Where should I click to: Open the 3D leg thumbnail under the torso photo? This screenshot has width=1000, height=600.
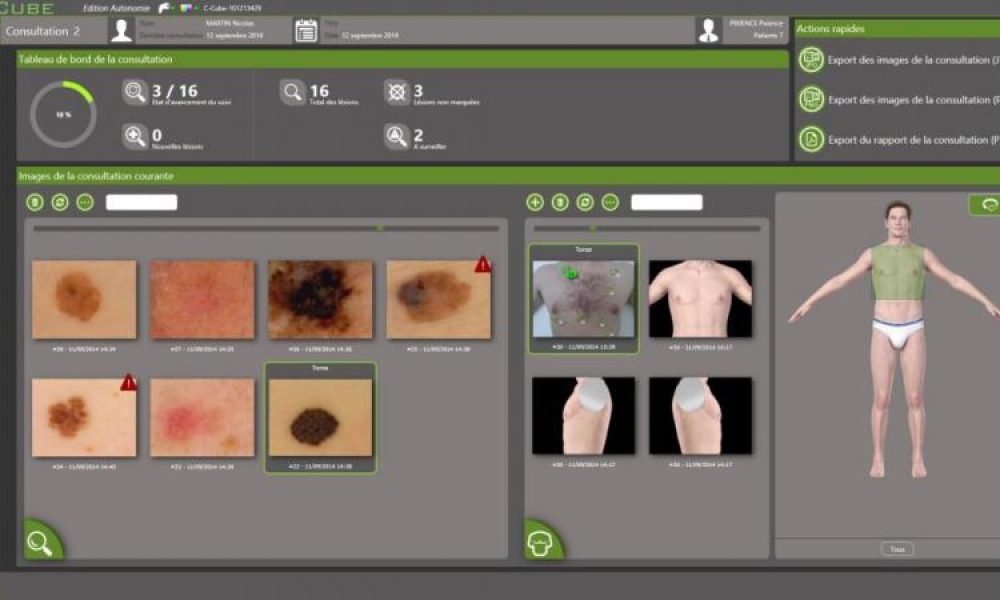[584, 416]
